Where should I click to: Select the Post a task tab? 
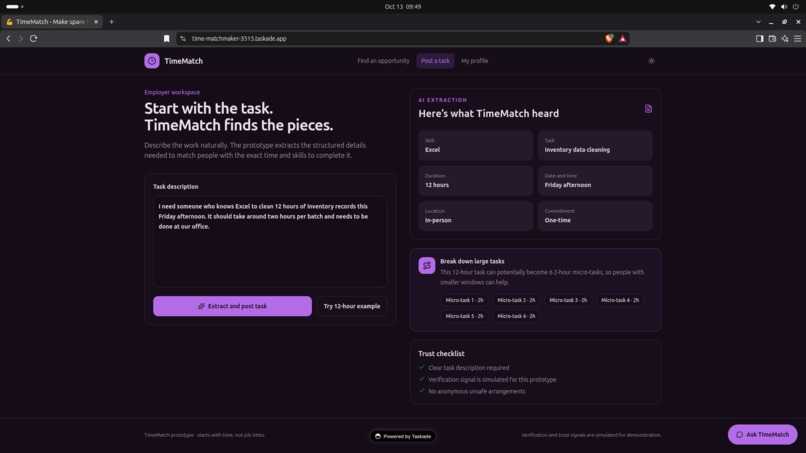[x=435, y=61]
